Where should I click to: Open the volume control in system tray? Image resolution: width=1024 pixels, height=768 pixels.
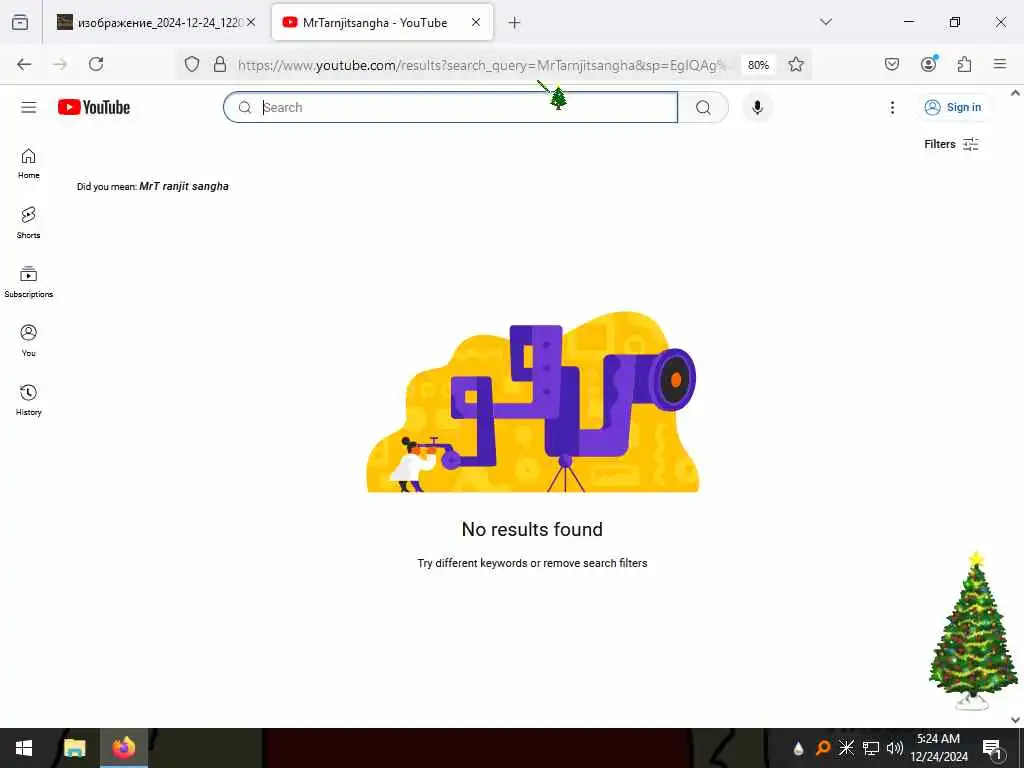click(x=895, y=748)
